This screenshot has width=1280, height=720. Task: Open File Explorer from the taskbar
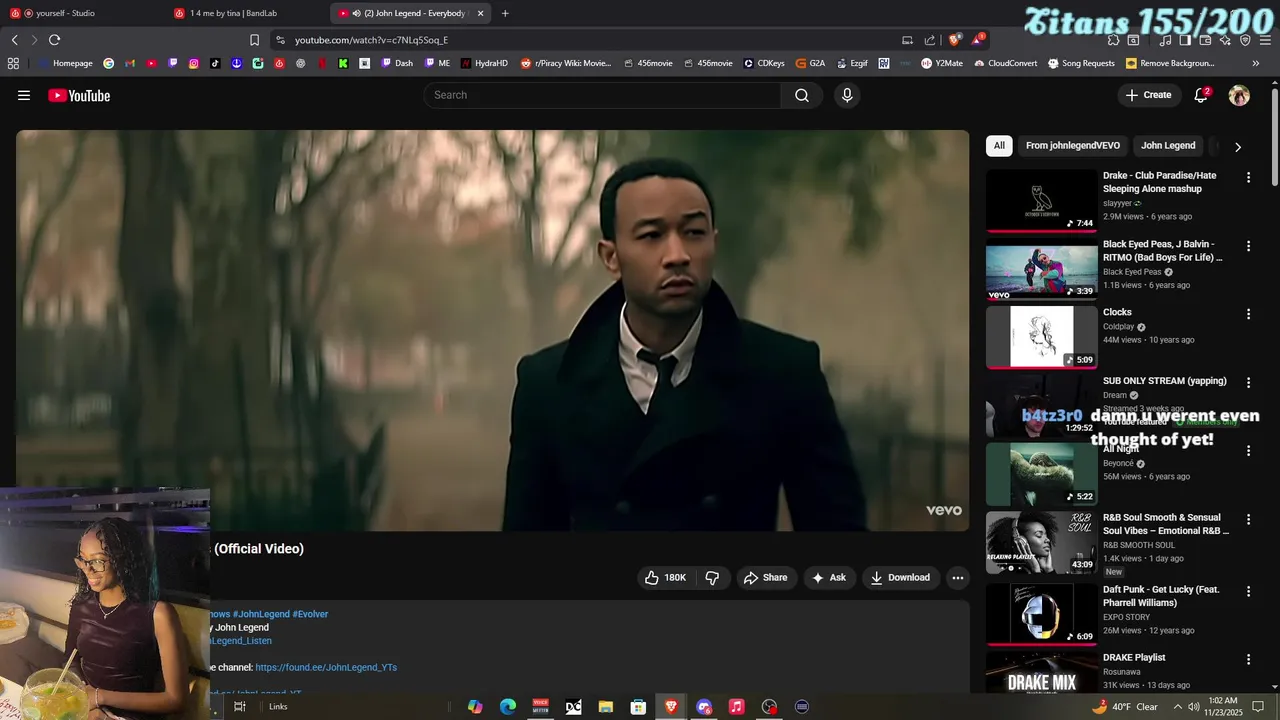pos(606,707)
